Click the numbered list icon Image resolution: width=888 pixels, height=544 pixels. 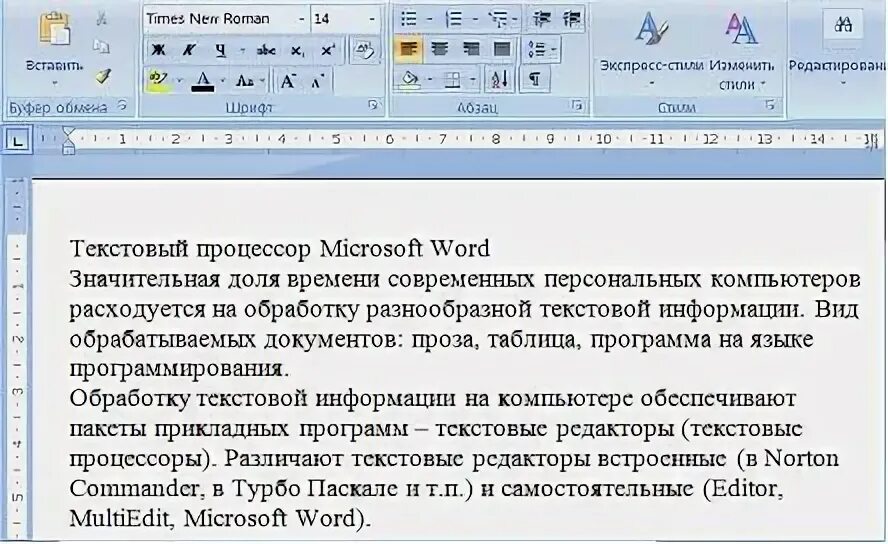click(454, 20)
